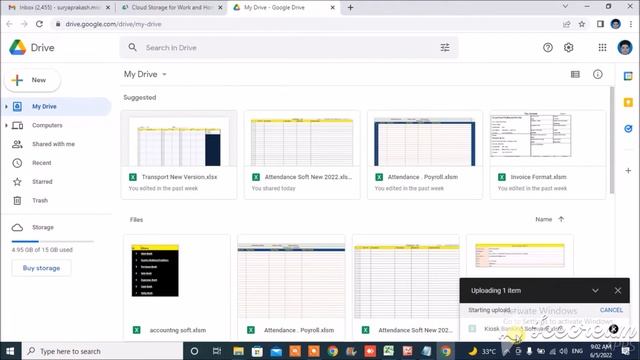Open Chrome side panel icon
Screen dimensions: 640x360
[600, 24]
